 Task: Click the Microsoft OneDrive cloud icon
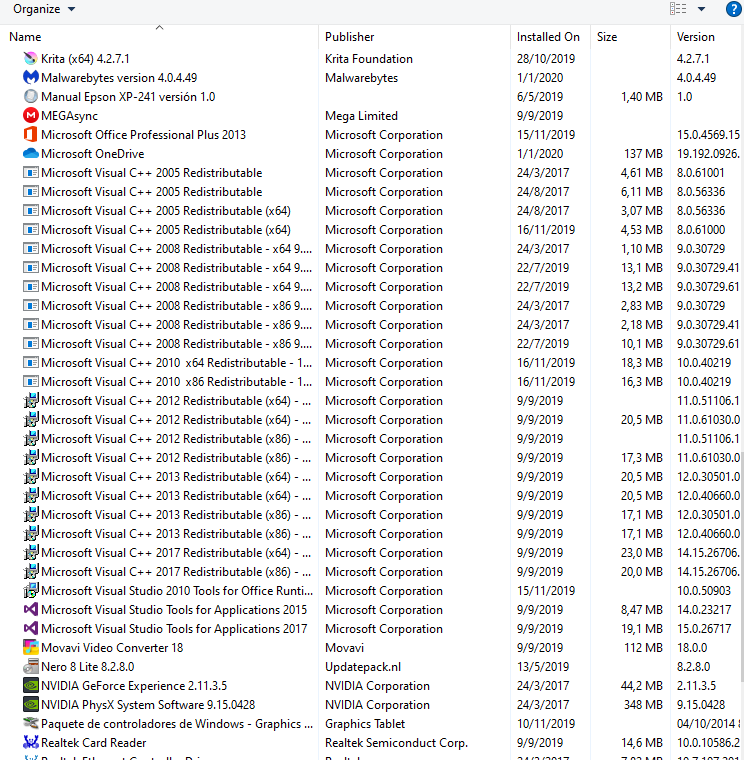[31, 154]
